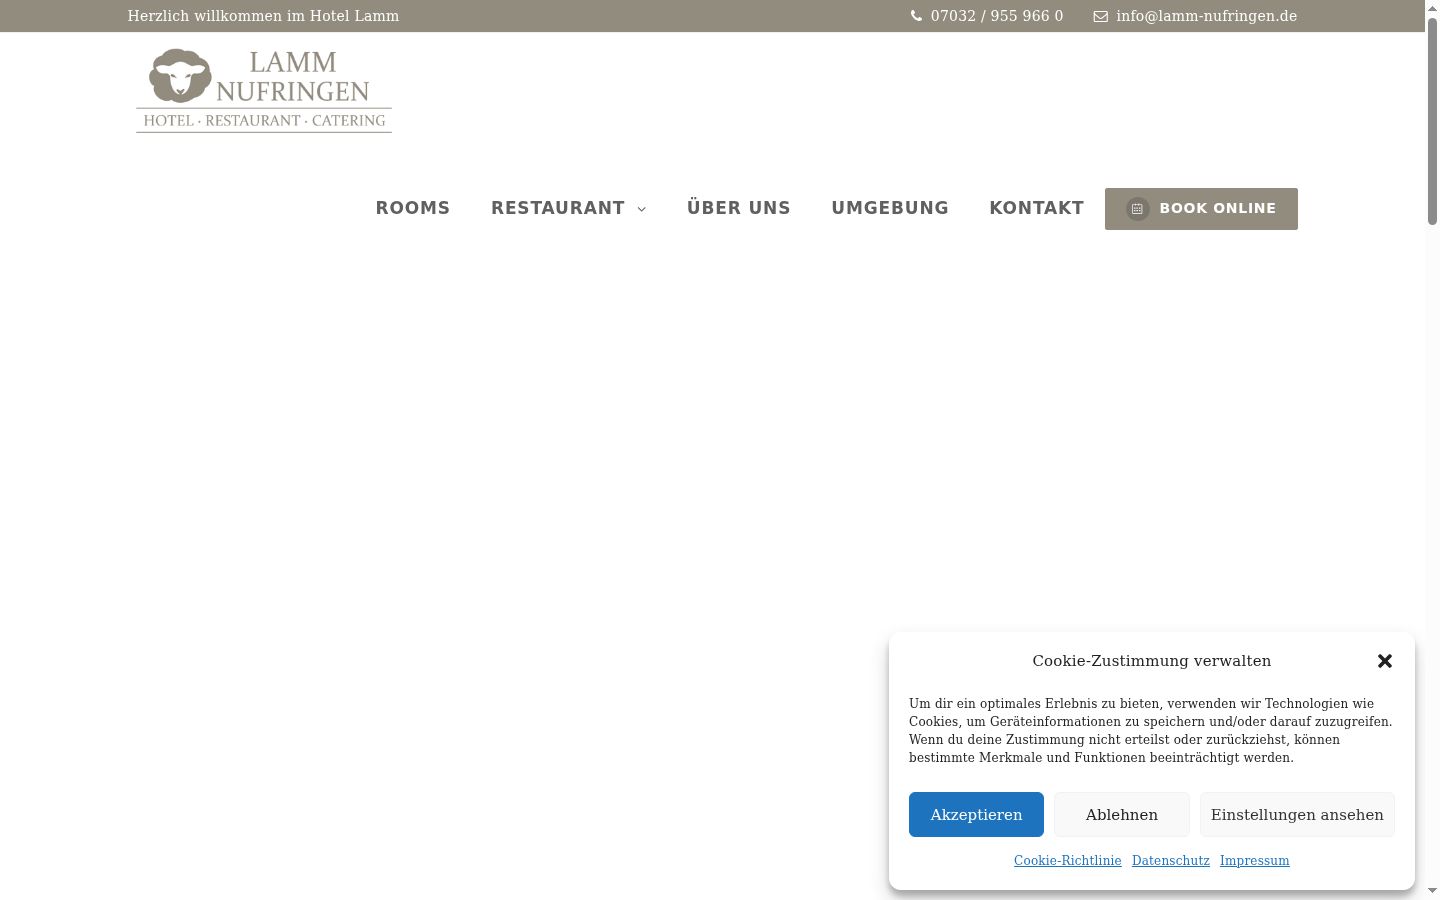Image resolution: width=1440 pixels, height=900 pixels.
Task: Click the Lamm Nufringen sheep logo
Action: [x=264, y=90]
